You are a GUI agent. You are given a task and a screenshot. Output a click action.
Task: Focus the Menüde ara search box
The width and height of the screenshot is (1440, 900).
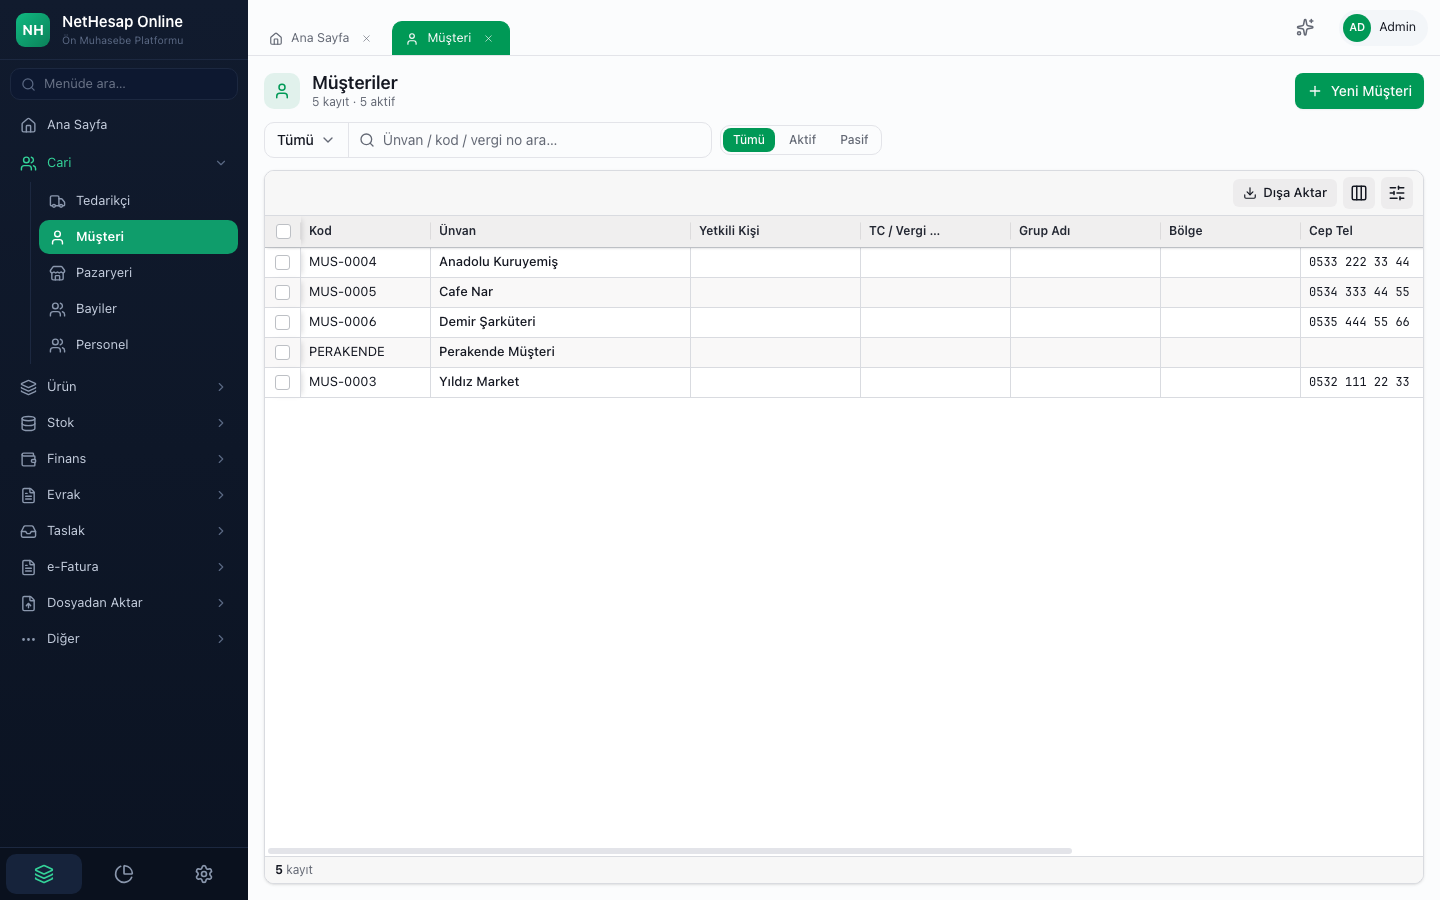click(124, 84)
